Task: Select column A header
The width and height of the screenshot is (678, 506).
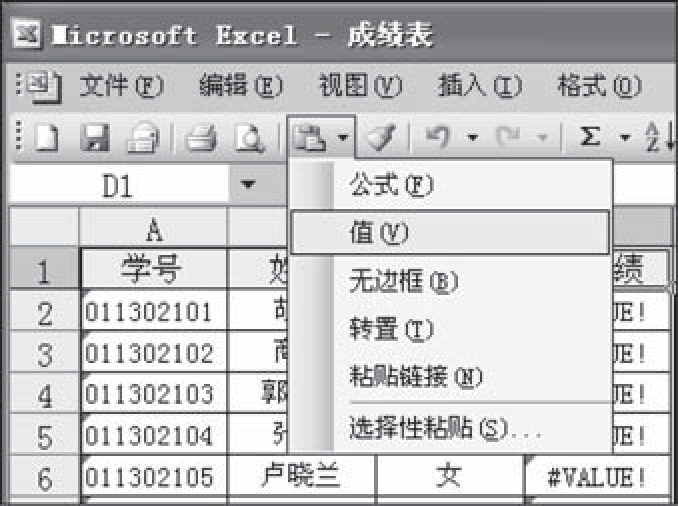Action: tap(154, 227)
